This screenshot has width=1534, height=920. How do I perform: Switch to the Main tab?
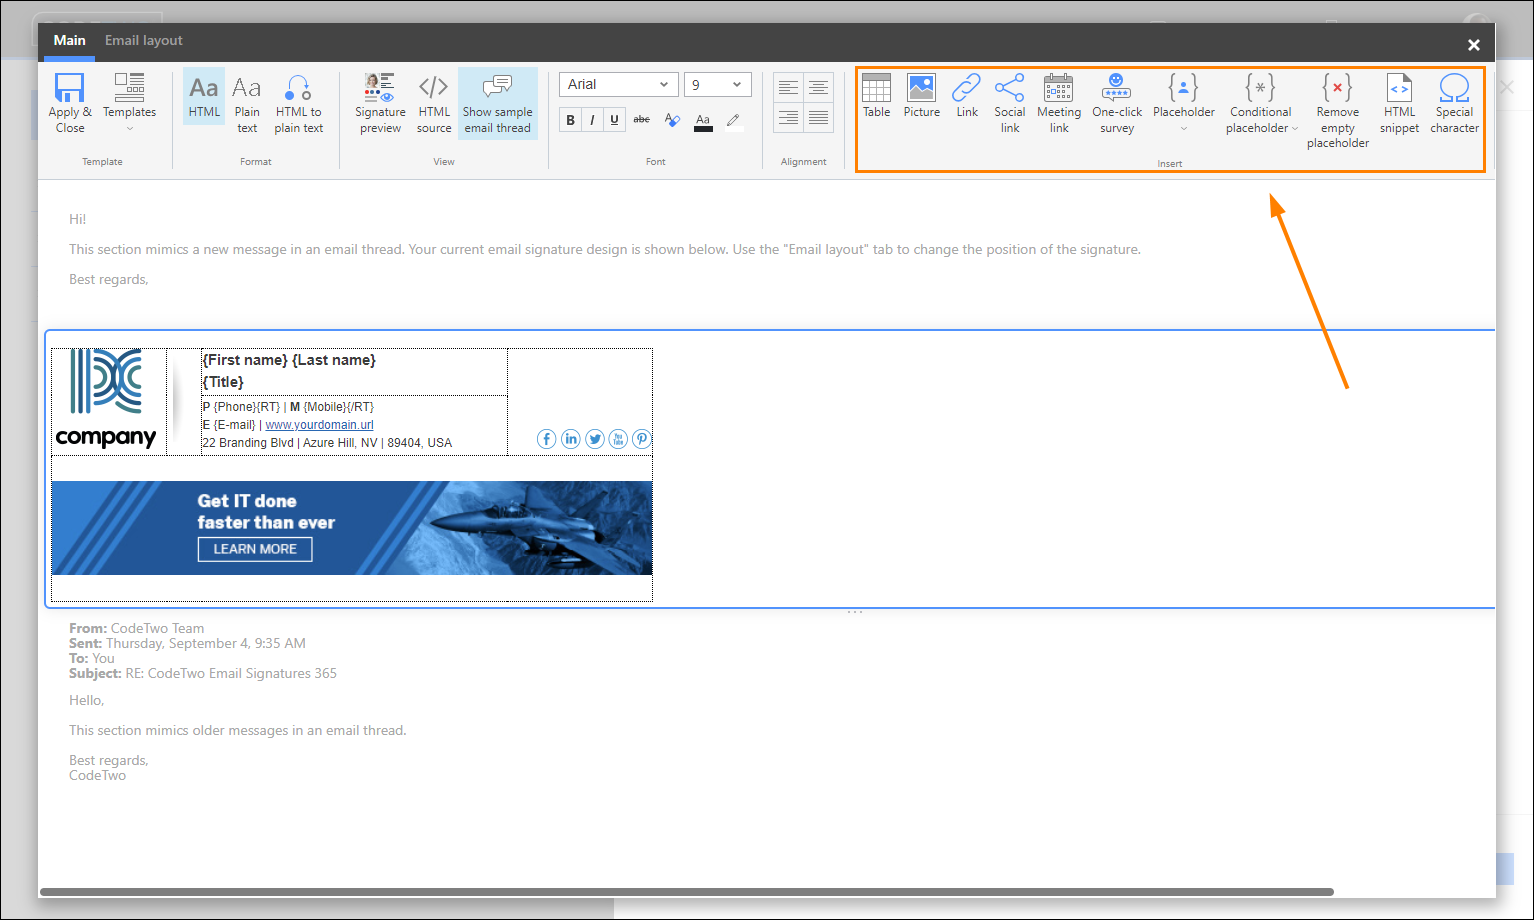tap(70, 41)
